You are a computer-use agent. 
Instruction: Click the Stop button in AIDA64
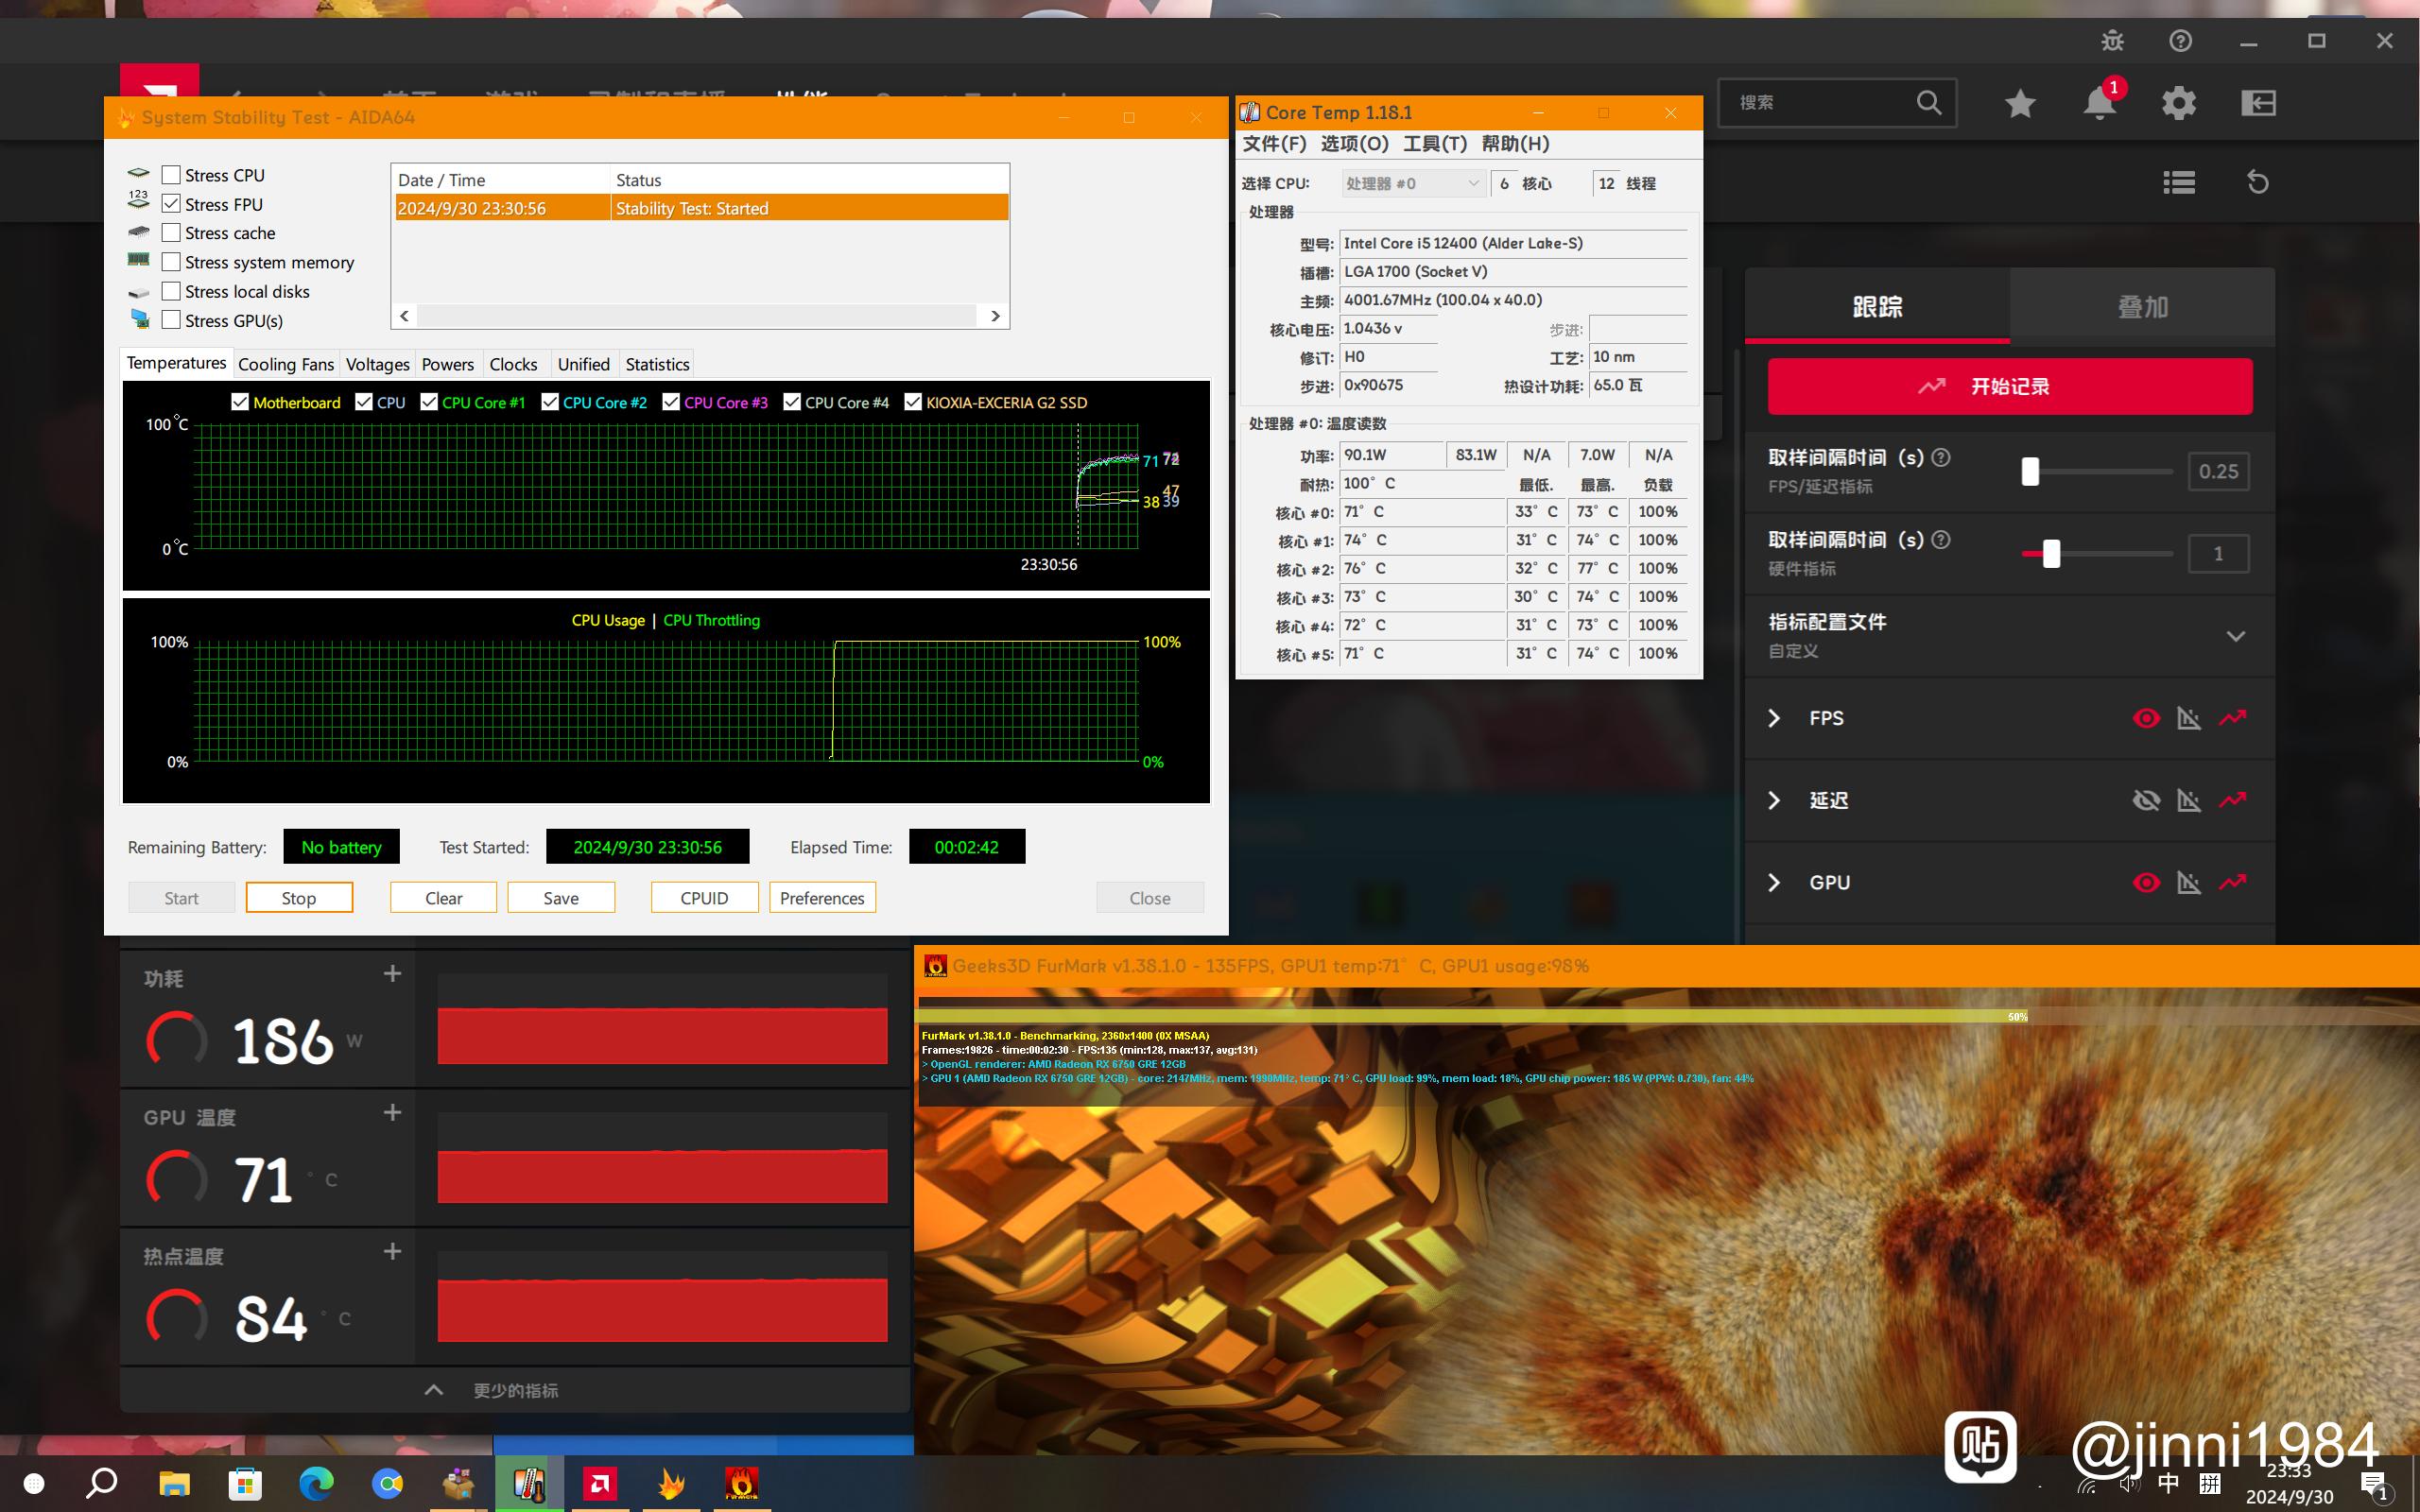point(299,898)
